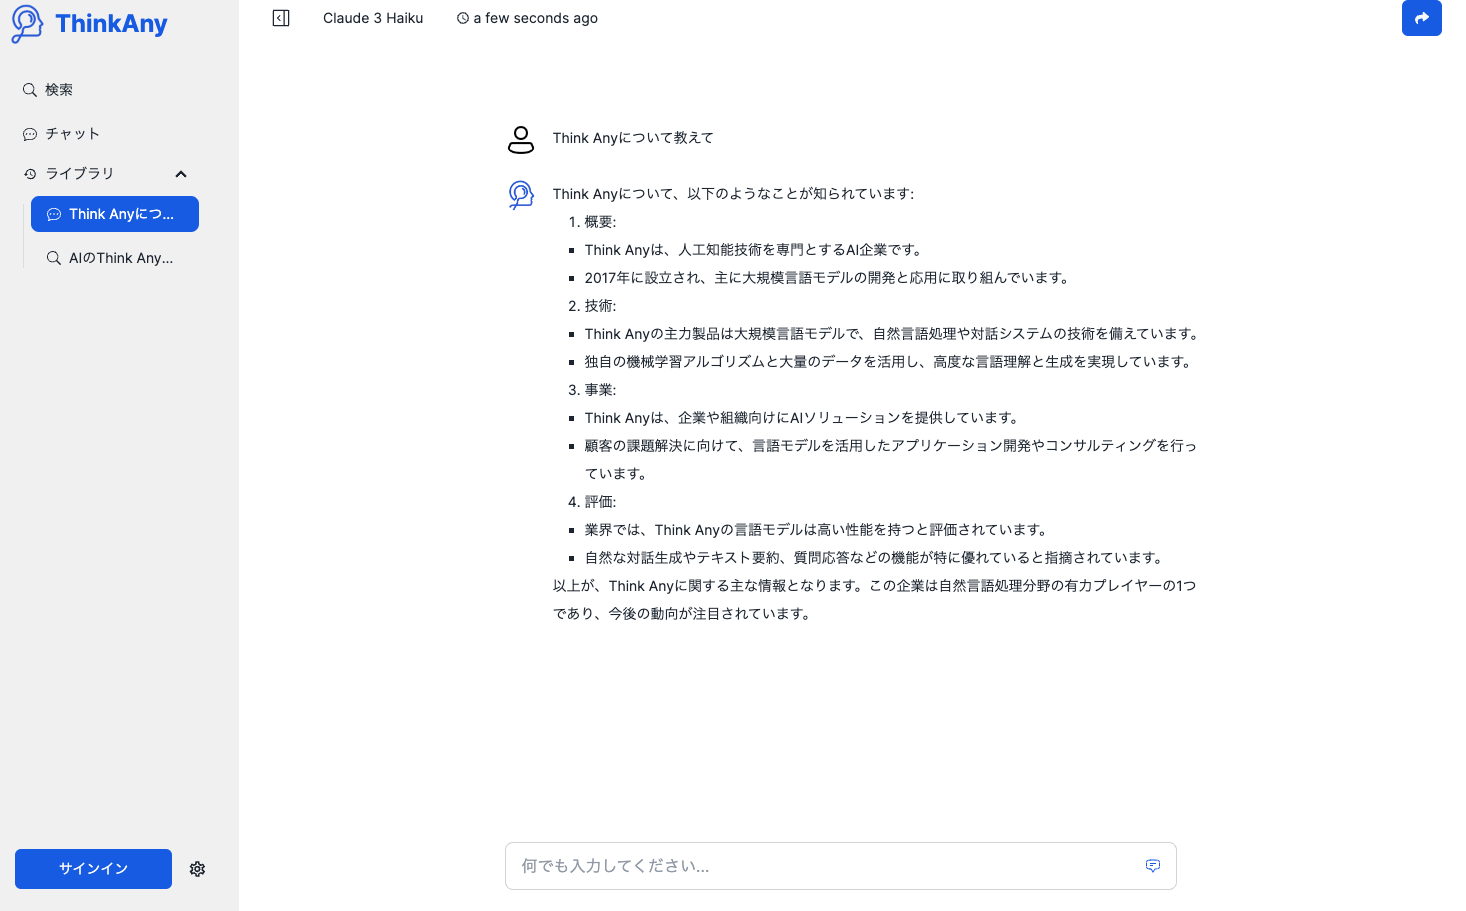Click the chat bubble icon beside チャット
The width and height of the screenshot is (1466, 911).
(x=29, y=133)
